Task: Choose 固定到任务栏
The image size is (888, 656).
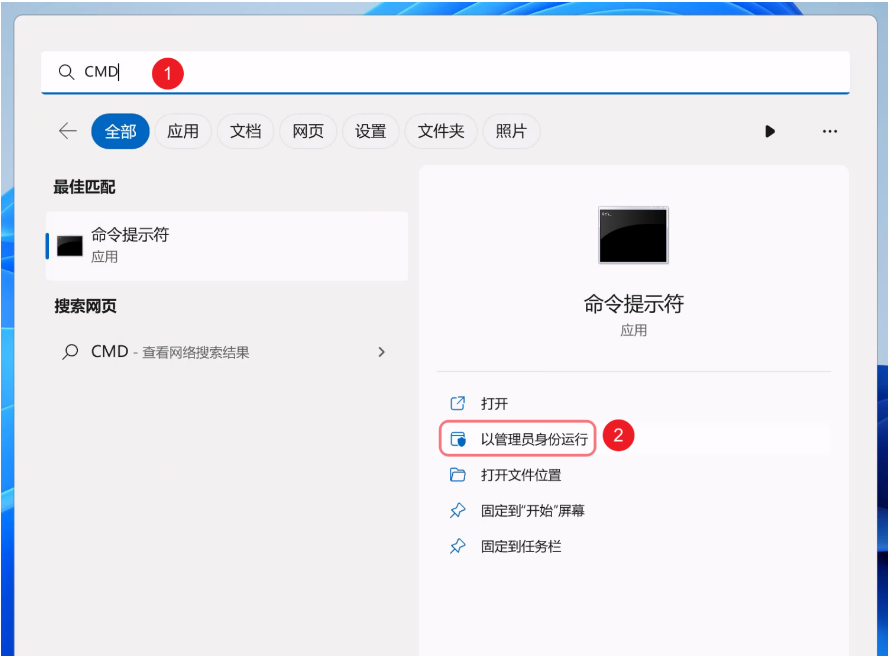Action: point(634,546)
